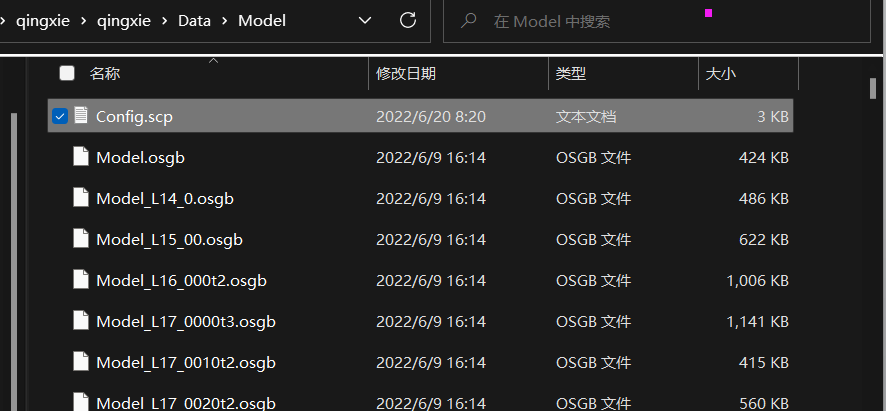The width and height of the screenshot is (886, 411).
Task: Click the Config.scp text document icon
Action: click(x=81, y=116)
